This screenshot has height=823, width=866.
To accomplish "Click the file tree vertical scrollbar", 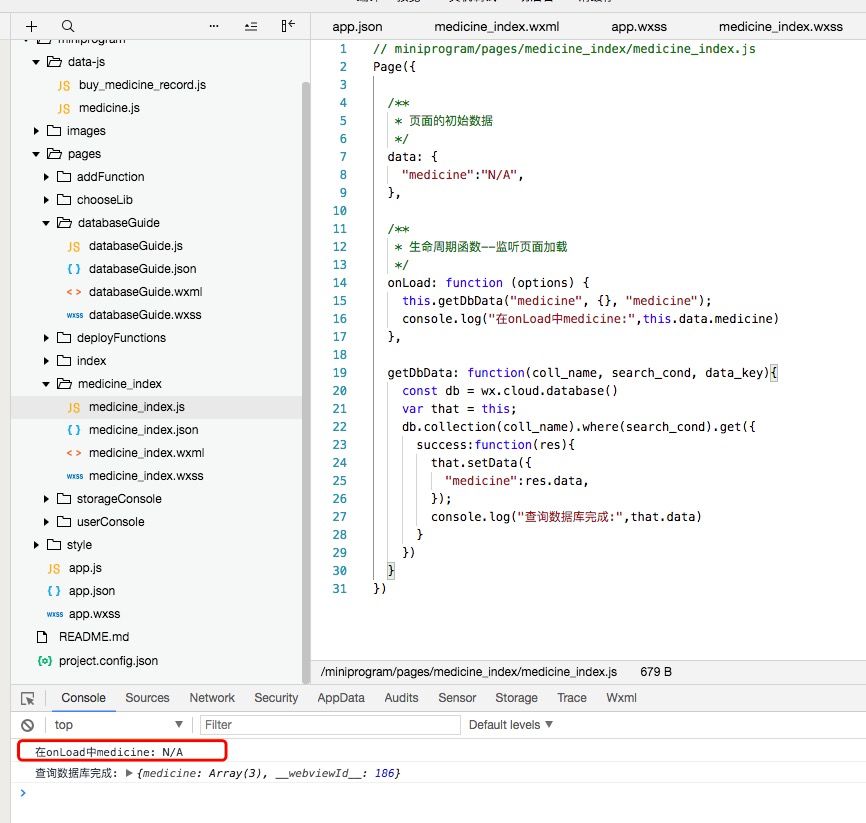I will pyautogui.click(x=305, y=381).
